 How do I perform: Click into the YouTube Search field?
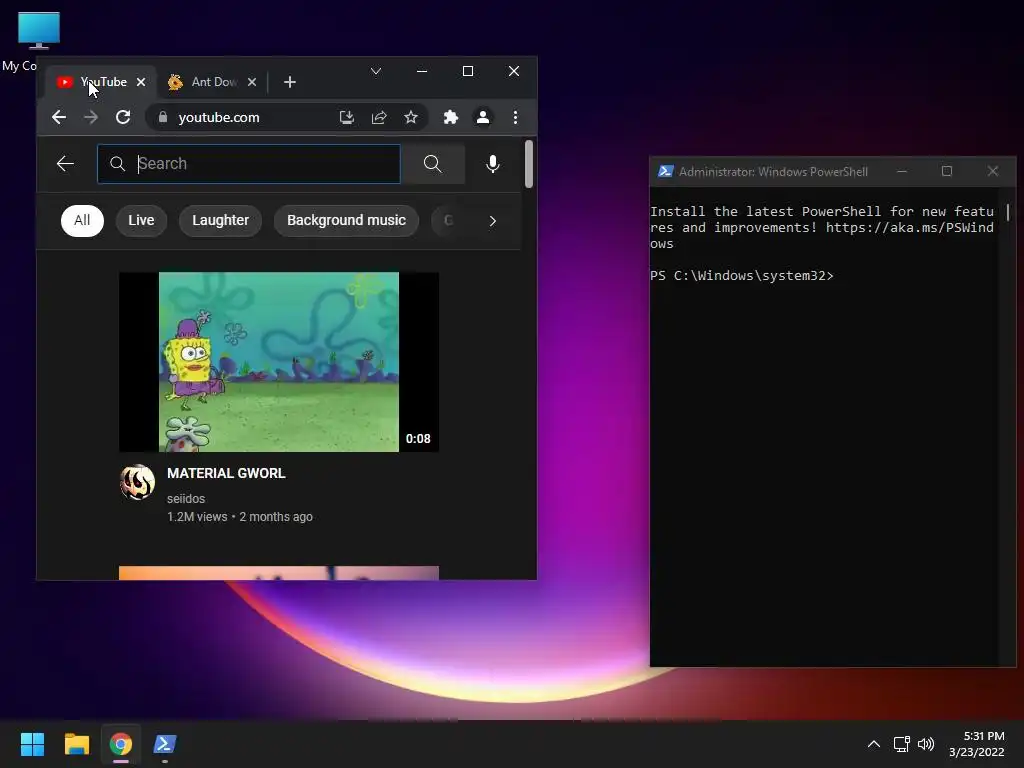pyautogui.click(x=249, y=164)
